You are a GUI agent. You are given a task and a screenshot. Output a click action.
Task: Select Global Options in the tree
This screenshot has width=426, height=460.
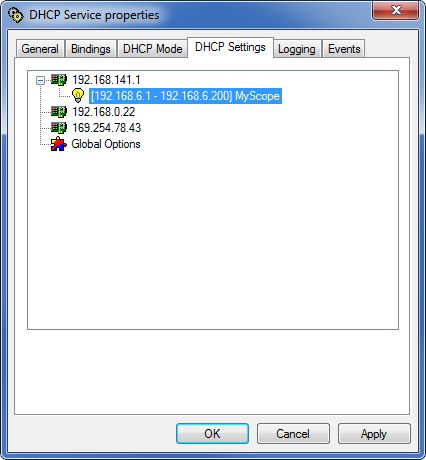106,144
